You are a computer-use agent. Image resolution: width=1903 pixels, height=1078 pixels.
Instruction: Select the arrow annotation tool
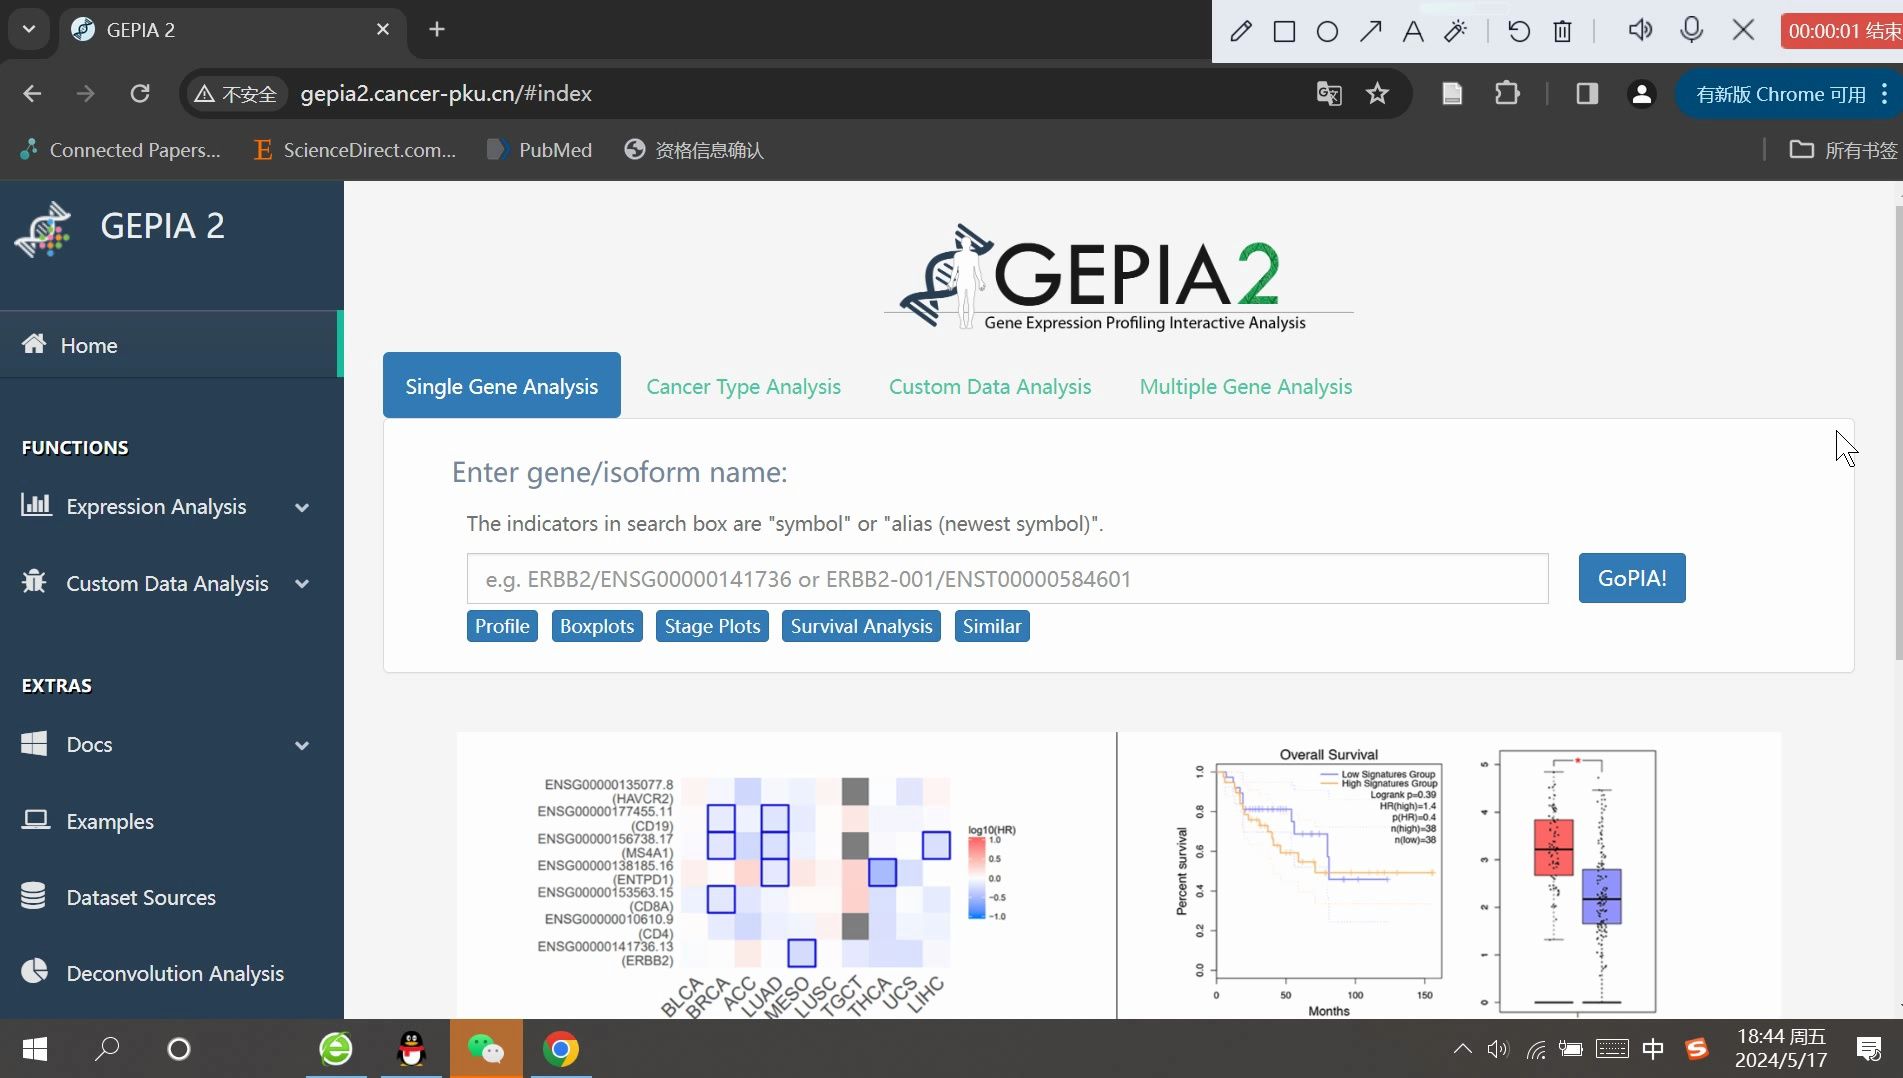point(1370,31)
